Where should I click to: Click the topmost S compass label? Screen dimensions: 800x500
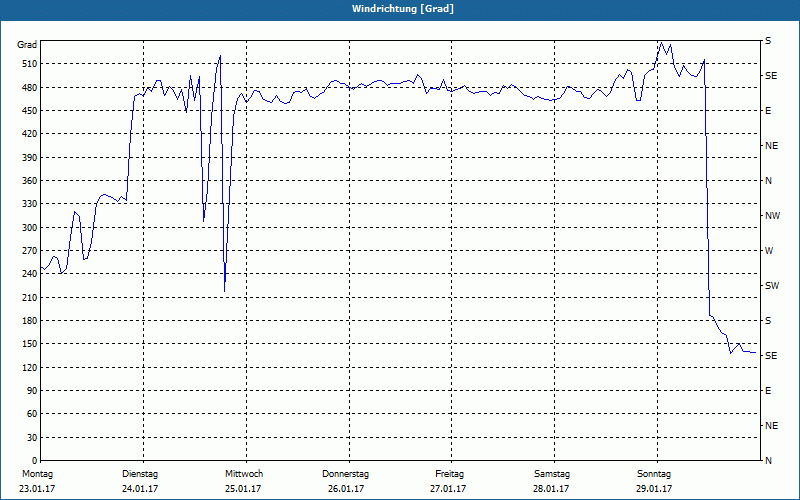(768, 41)
